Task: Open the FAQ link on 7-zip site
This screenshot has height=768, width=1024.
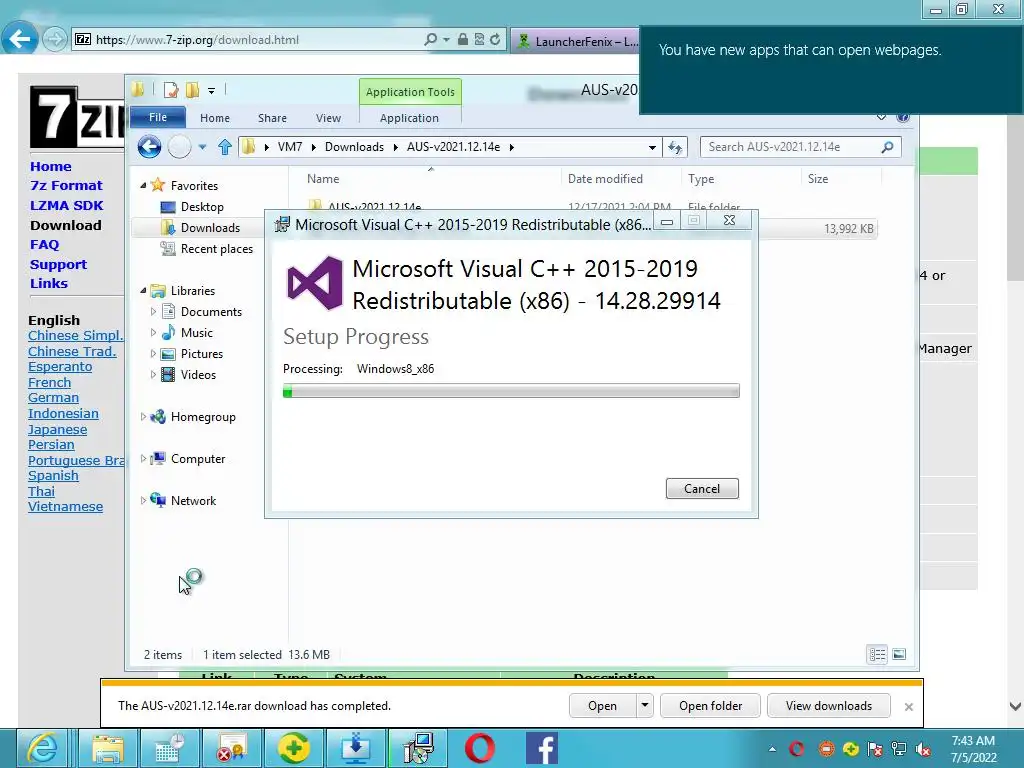Action: click(x=44, y=244)
